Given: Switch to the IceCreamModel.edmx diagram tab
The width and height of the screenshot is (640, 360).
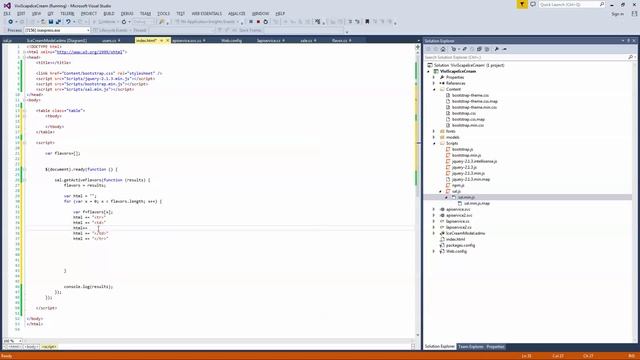Looking at the screenshot, I should click(x=57, y=40).
